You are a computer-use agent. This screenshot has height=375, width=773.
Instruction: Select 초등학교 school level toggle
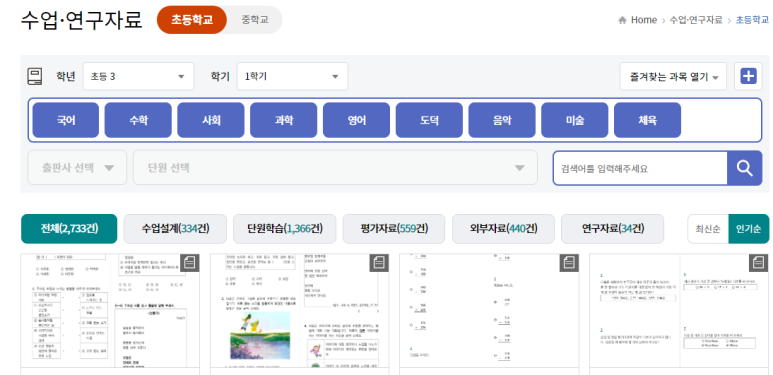click(192, 20)
